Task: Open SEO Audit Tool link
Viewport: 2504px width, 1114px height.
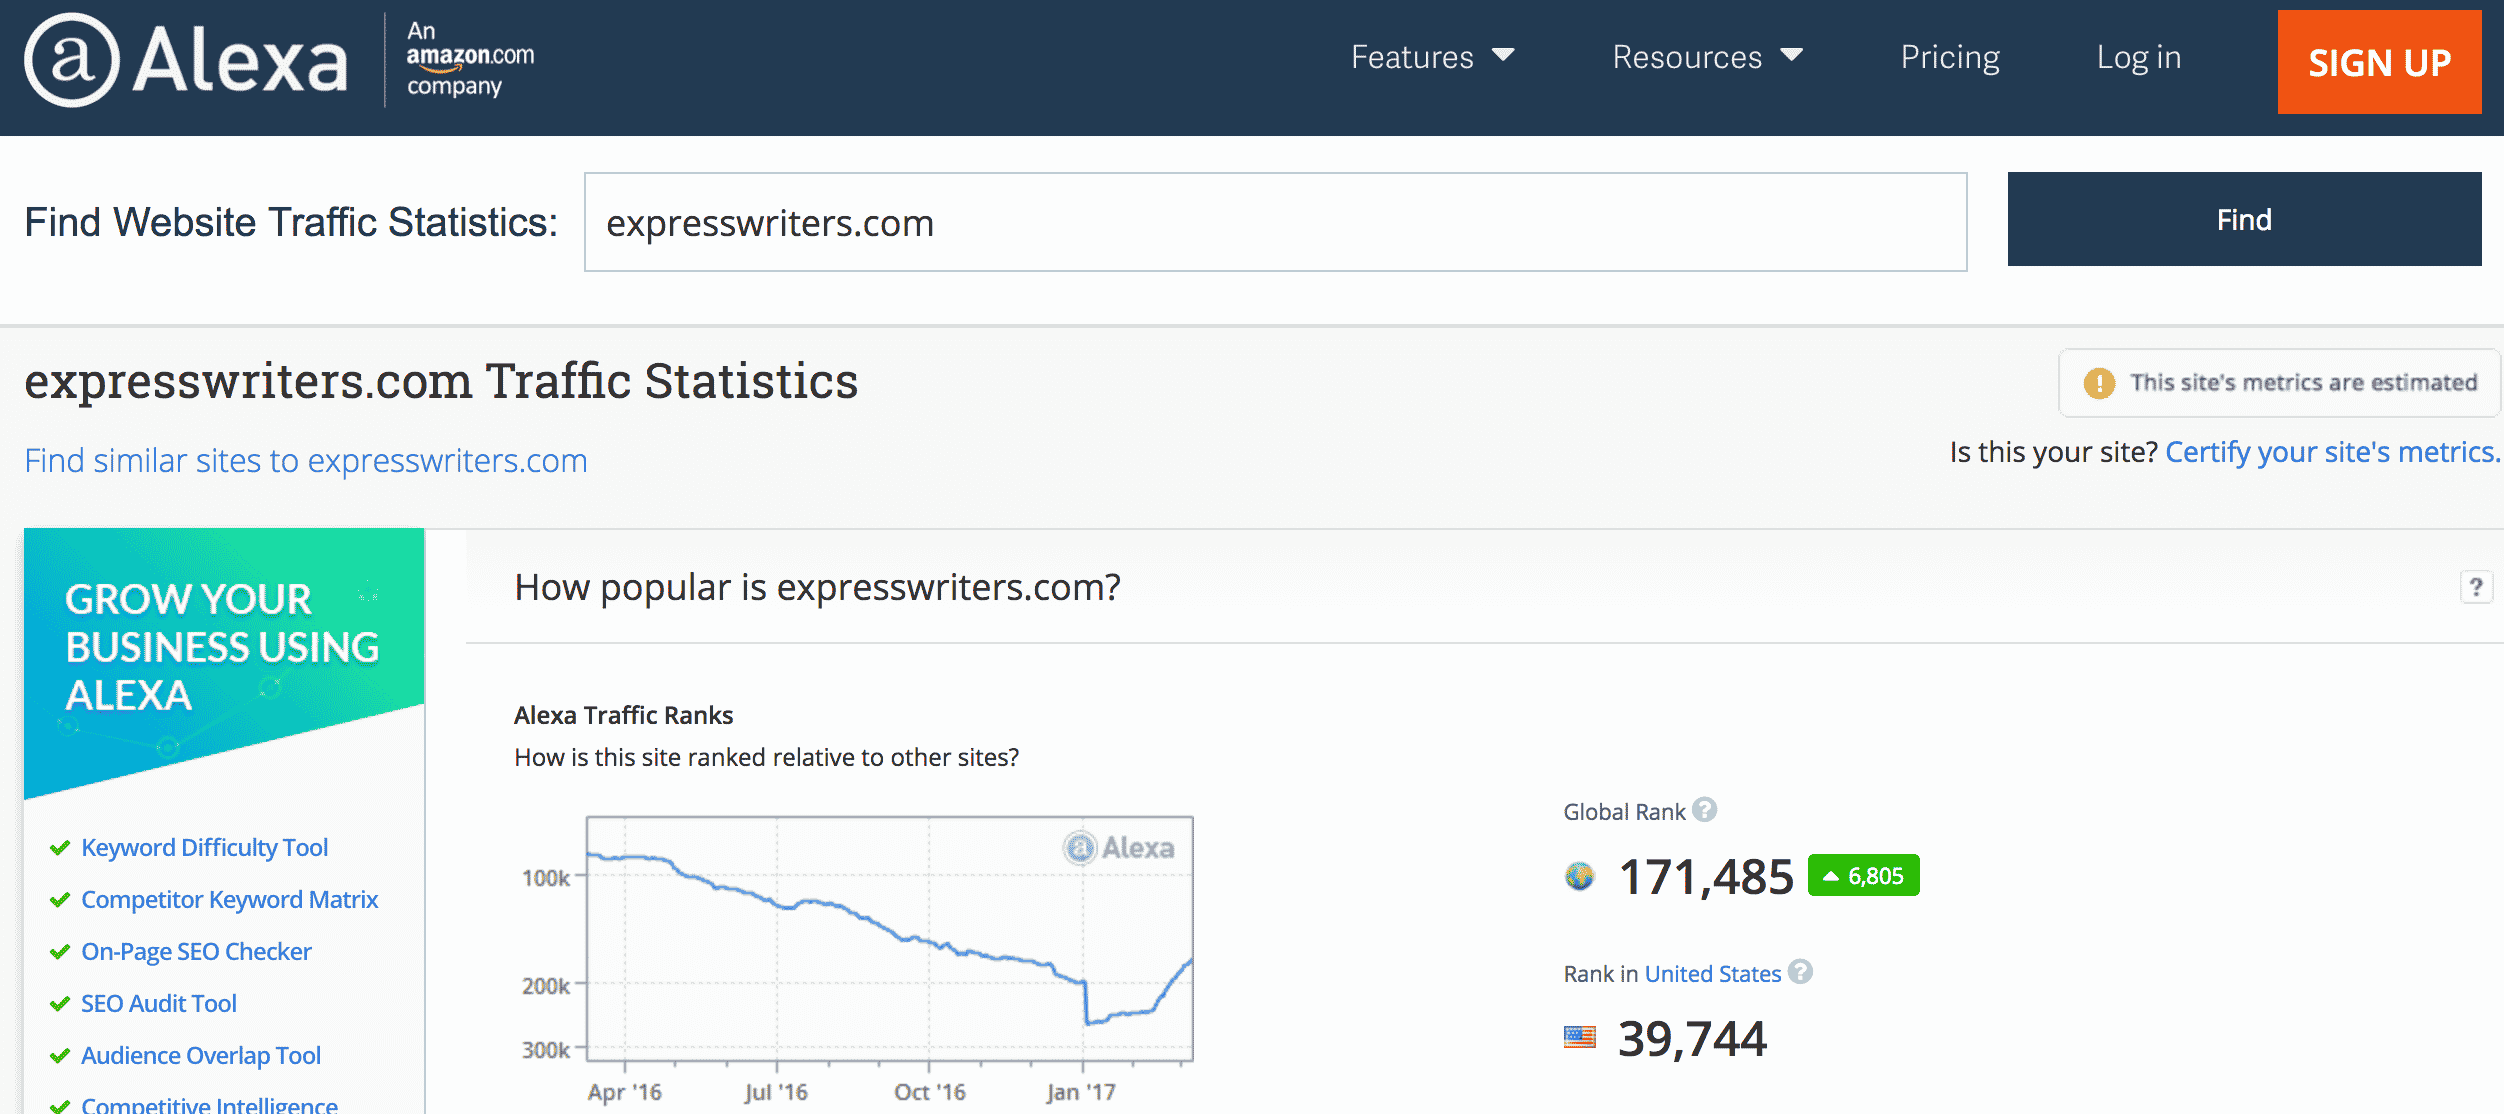Action: [x=158, y=1004]
